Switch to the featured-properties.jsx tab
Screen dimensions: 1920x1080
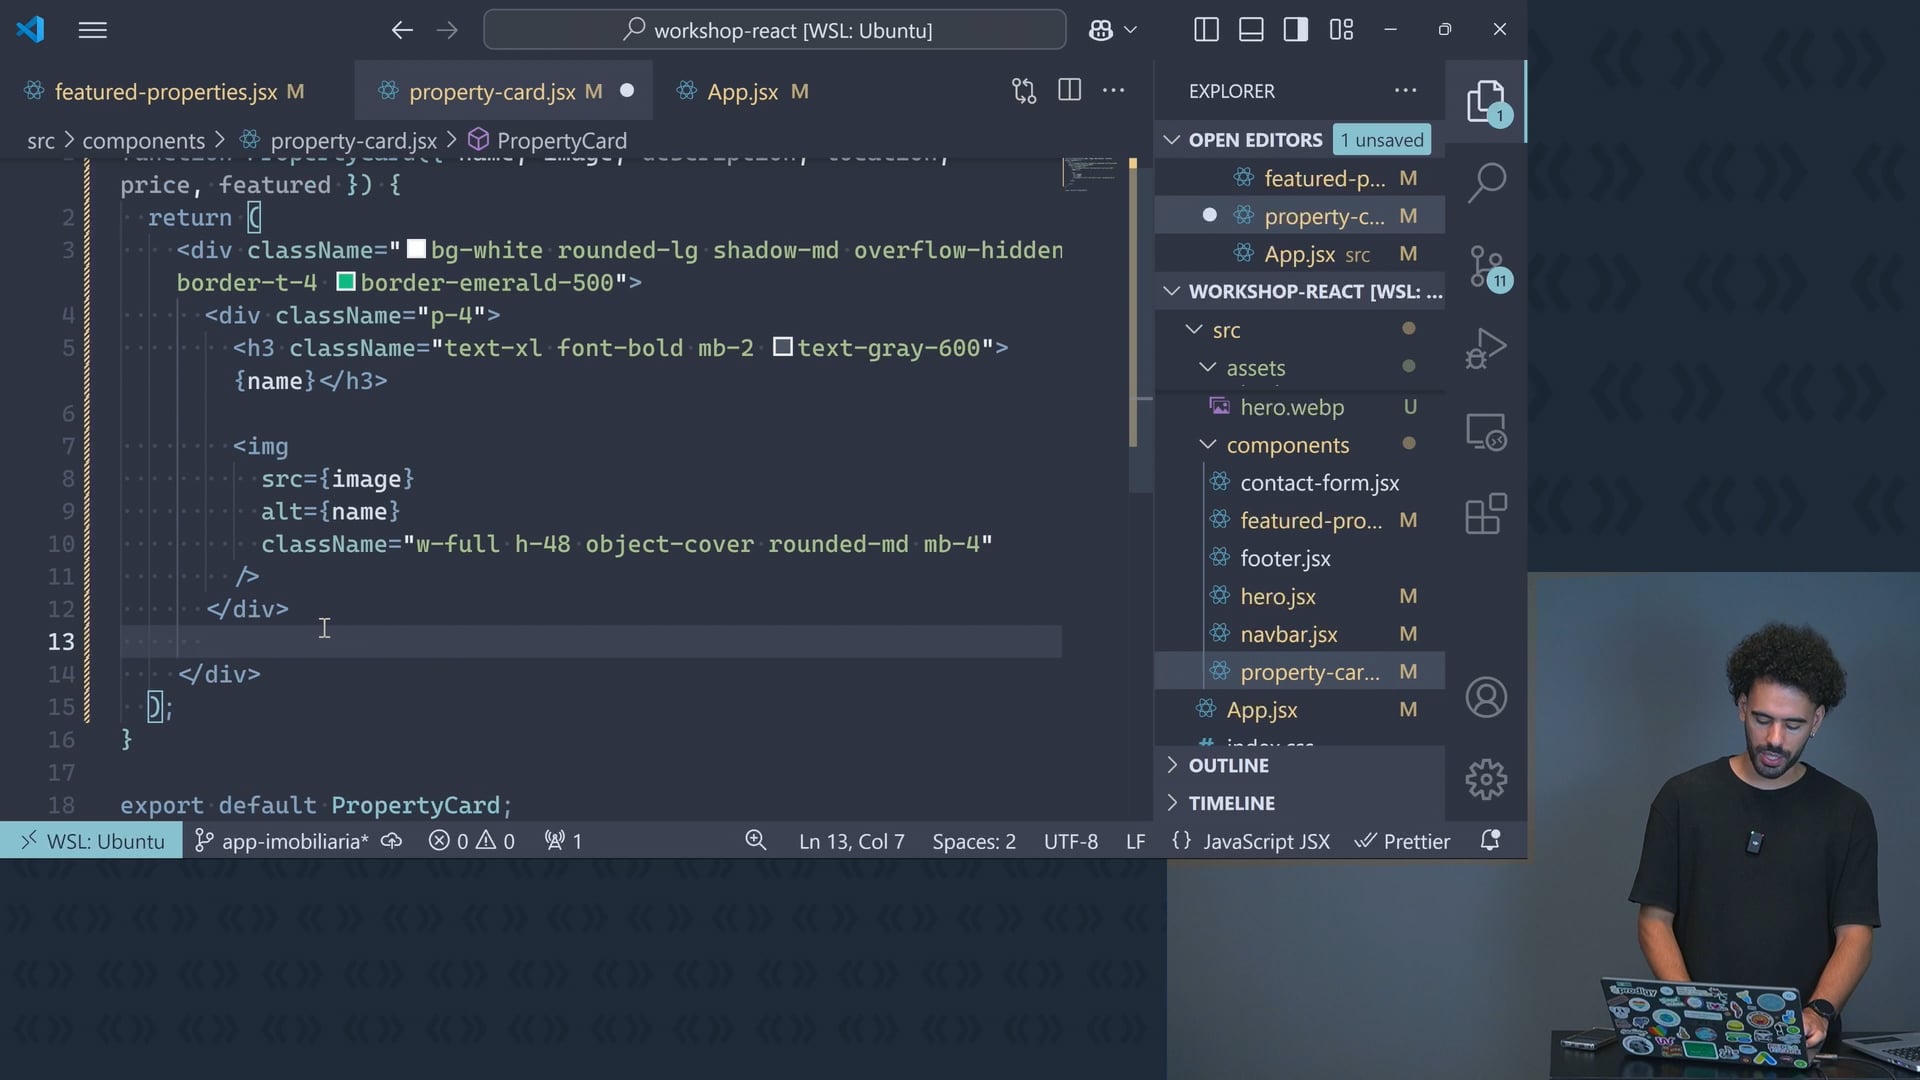pyautogui.click(x=165, y=92)
